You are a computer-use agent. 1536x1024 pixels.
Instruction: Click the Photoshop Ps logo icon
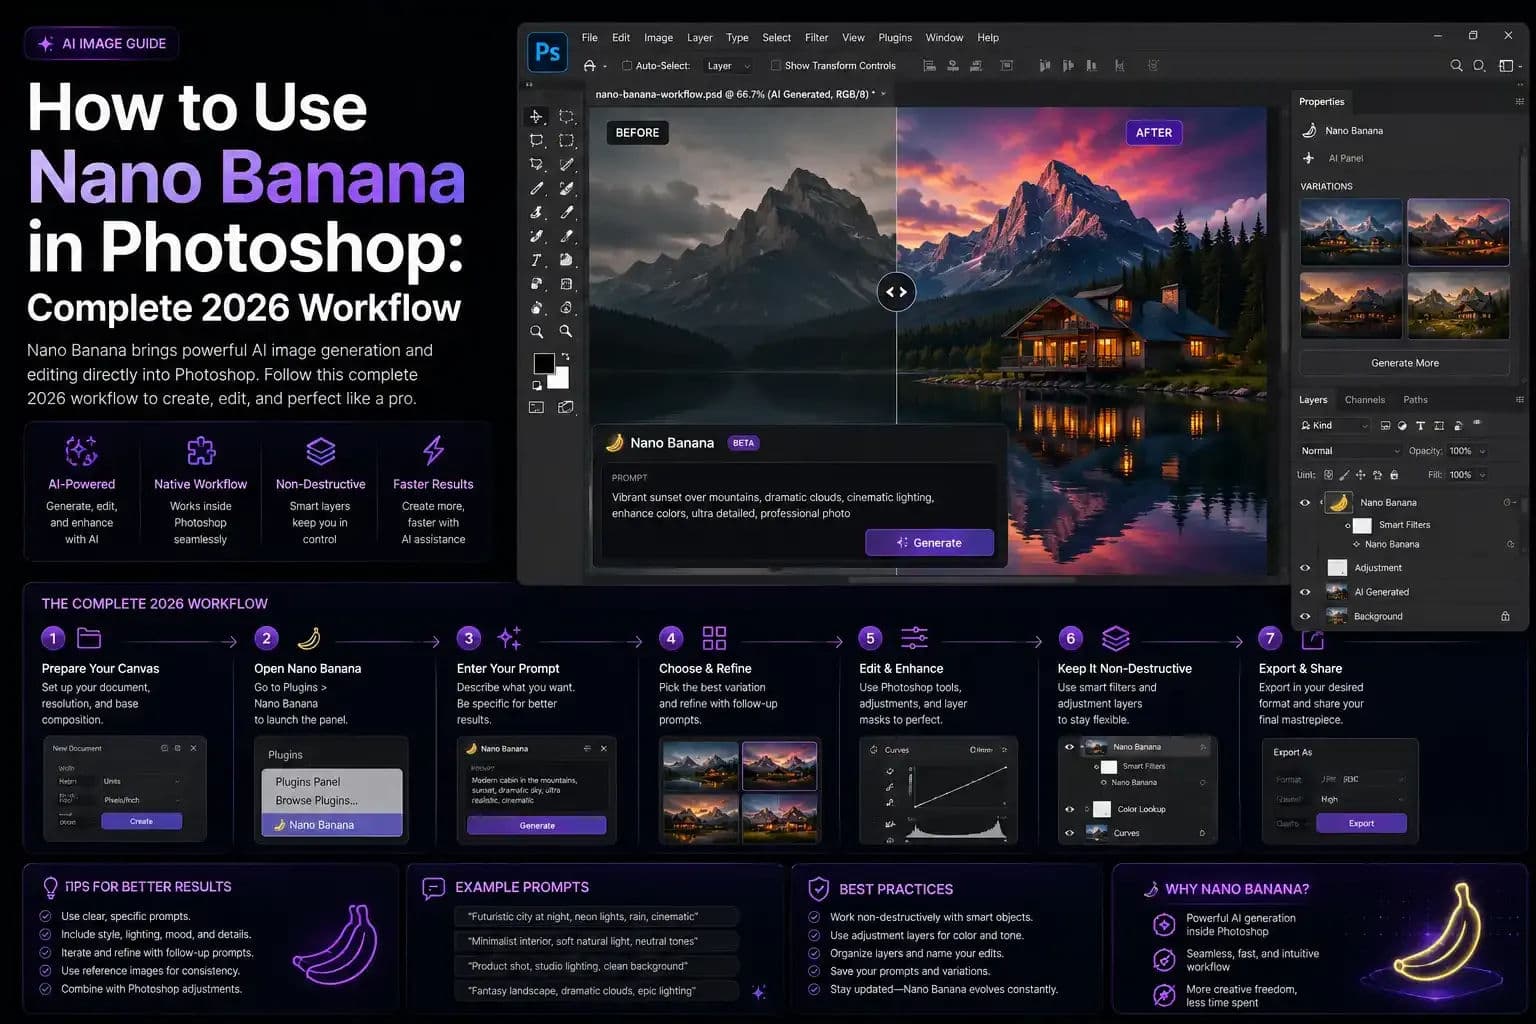548,51
